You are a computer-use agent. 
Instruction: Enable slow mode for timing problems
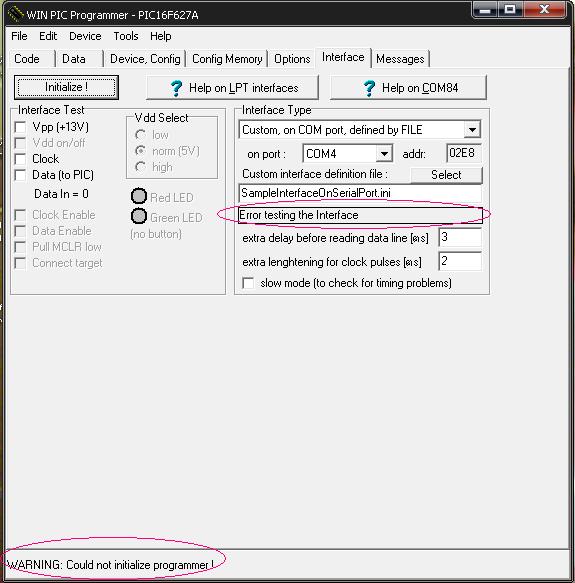(248, 283)
